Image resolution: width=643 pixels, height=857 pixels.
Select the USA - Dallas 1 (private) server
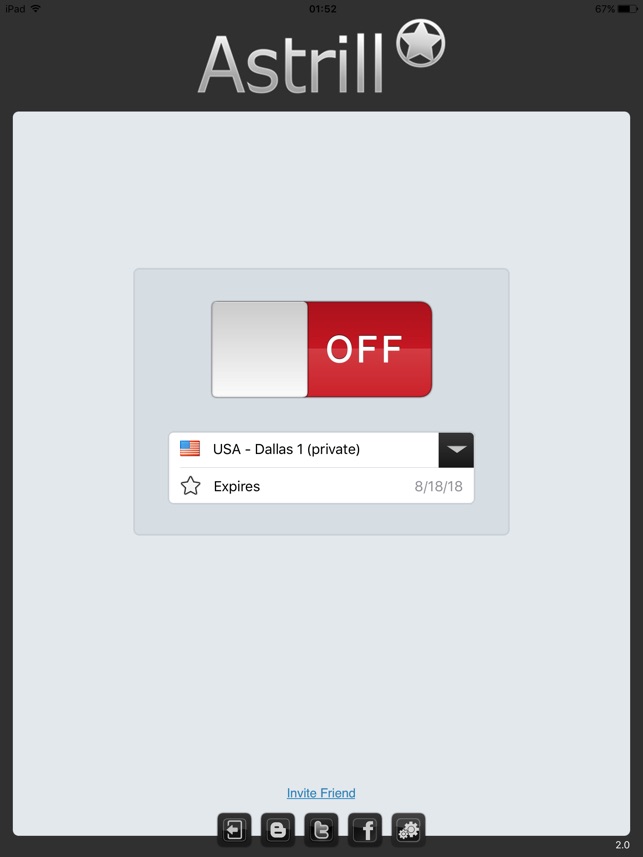(x=303, y=450)
